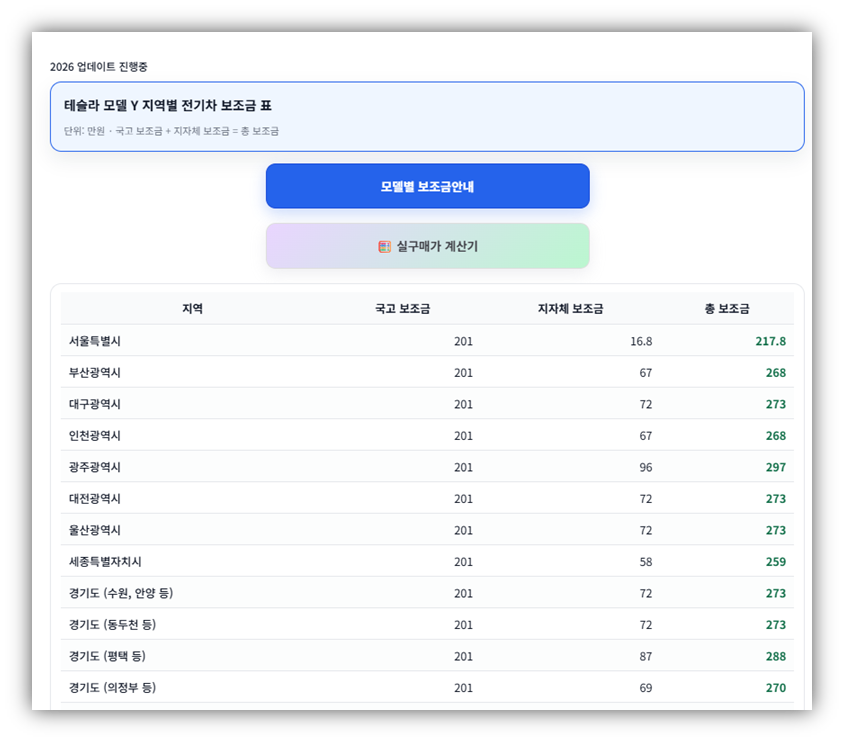Select the 국고 보조금 column header
Viewport: 844px width, 742px height.
403,309
